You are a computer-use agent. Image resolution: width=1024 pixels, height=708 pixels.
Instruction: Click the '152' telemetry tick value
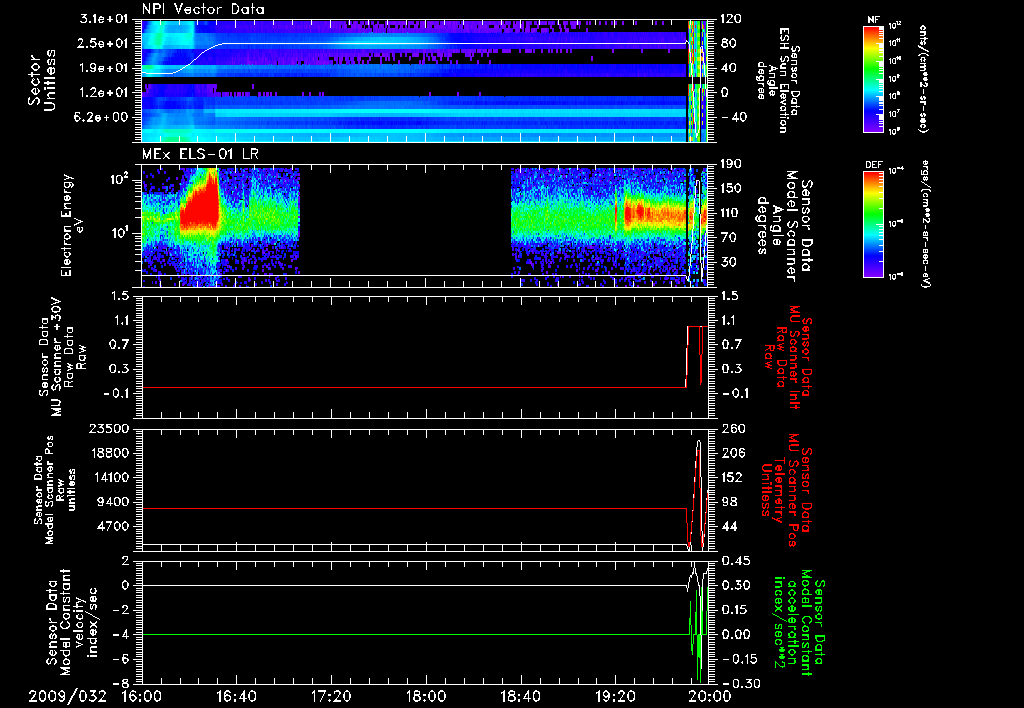coord(731,477)
